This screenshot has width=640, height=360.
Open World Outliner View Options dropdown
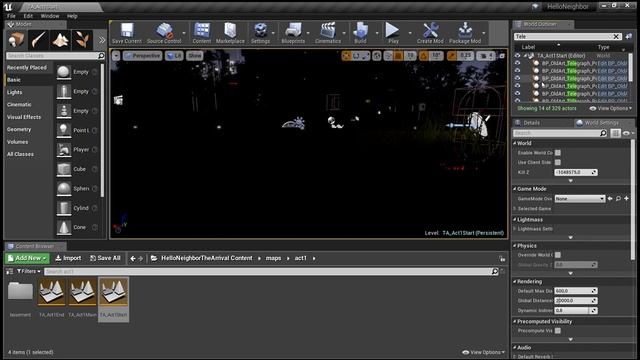coord(611,109)
